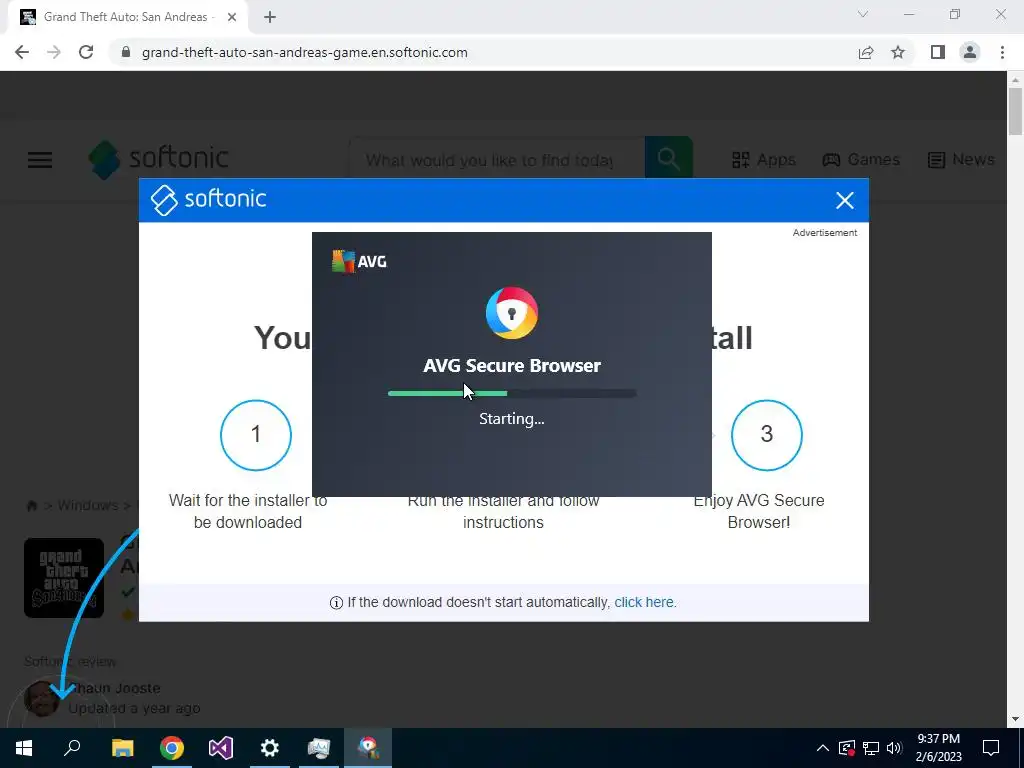The width and height of the screenshot is (1024, 768).
Task: Click the home breadcrumb icon
Action: coord(31,505)
